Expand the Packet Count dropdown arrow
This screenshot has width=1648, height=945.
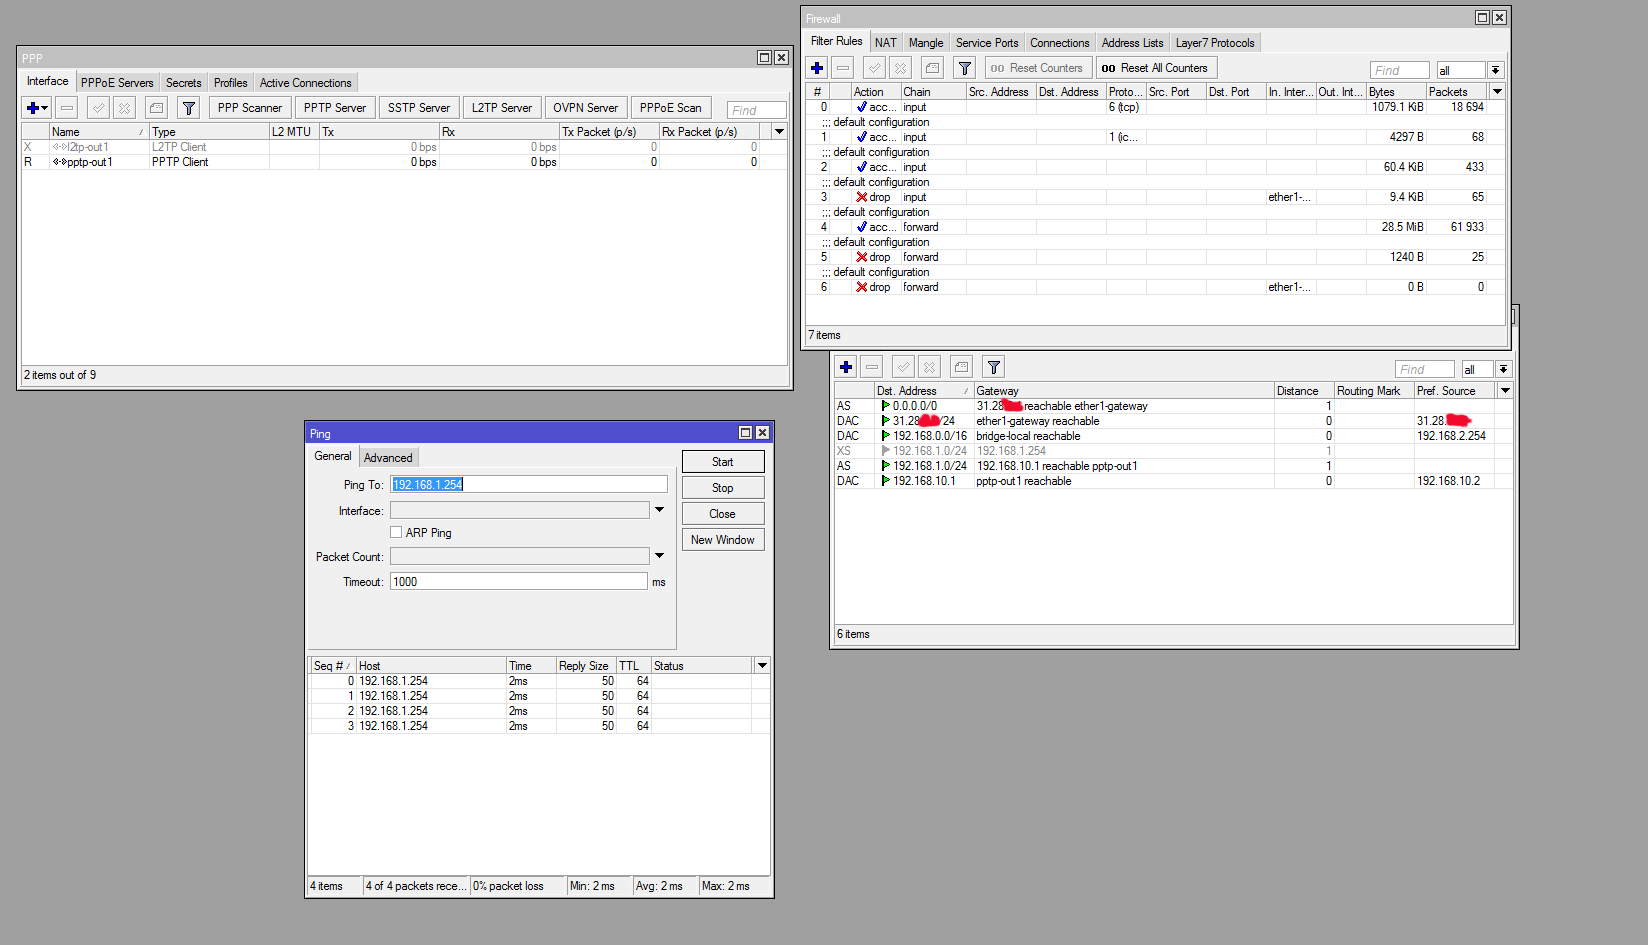(x=659, y=556)
